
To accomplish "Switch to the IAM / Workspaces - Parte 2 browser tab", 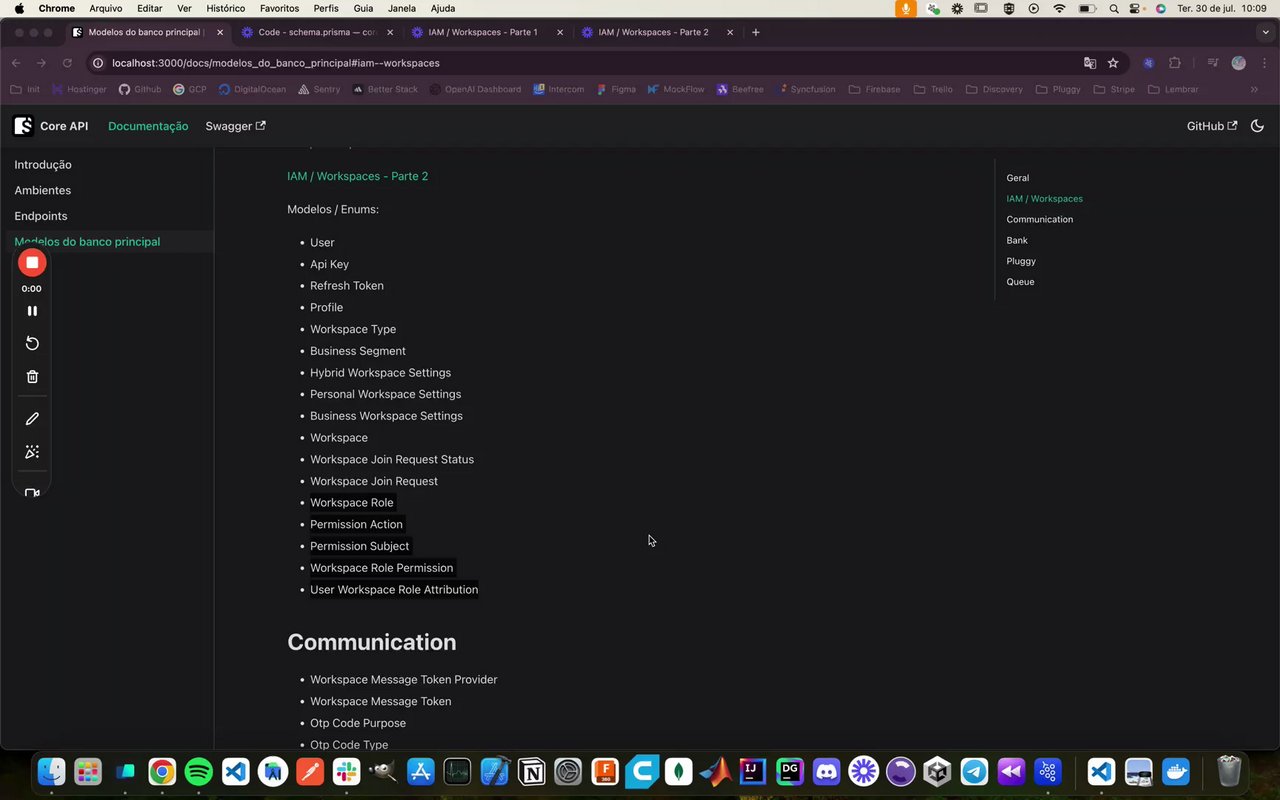I will tap(653, 32).
